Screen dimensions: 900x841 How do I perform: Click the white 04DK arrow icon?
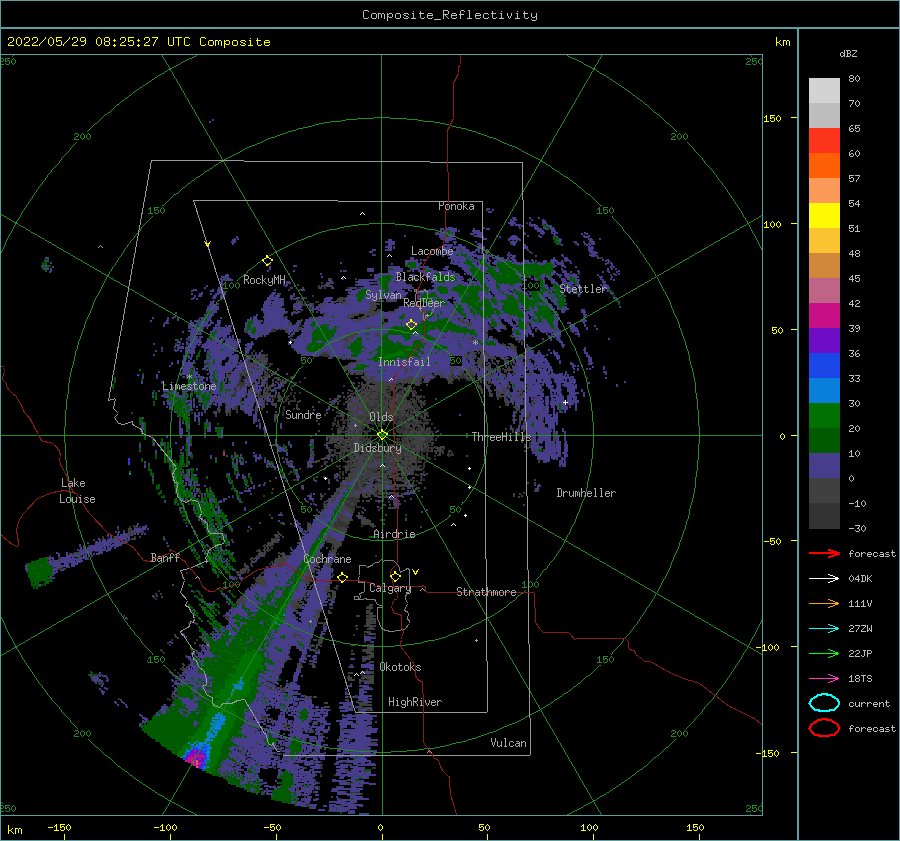pos(824,579)
